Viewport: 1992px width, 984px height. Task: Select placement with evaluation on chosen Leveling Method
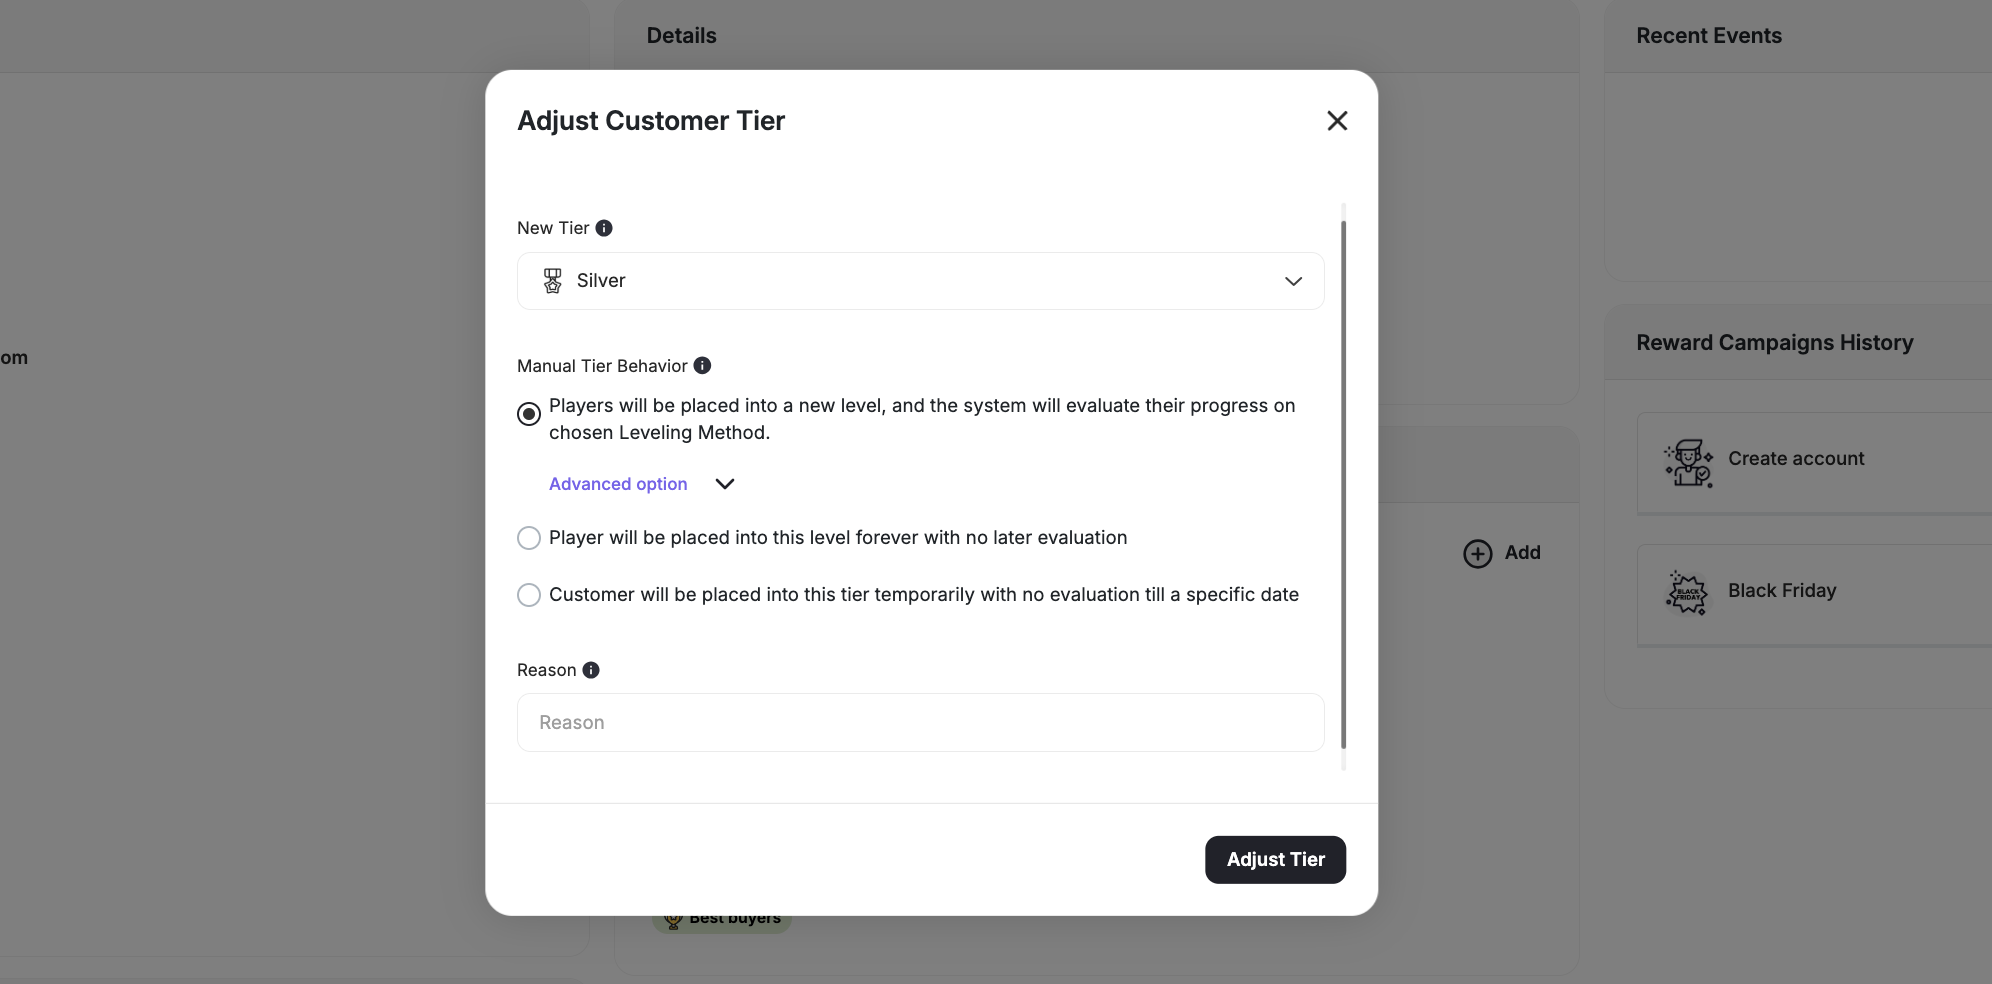pyautogui.click(x=528, y=413)
